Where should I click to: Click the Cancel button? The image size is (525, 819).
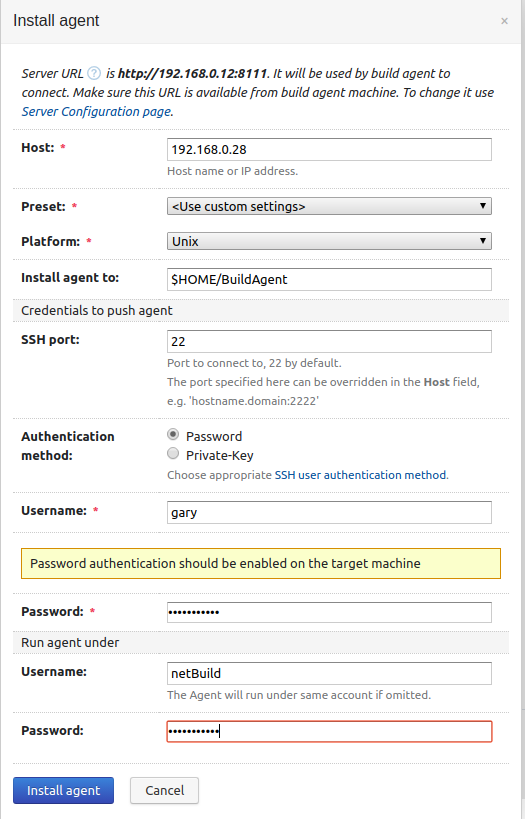click(x=165, y=790)
